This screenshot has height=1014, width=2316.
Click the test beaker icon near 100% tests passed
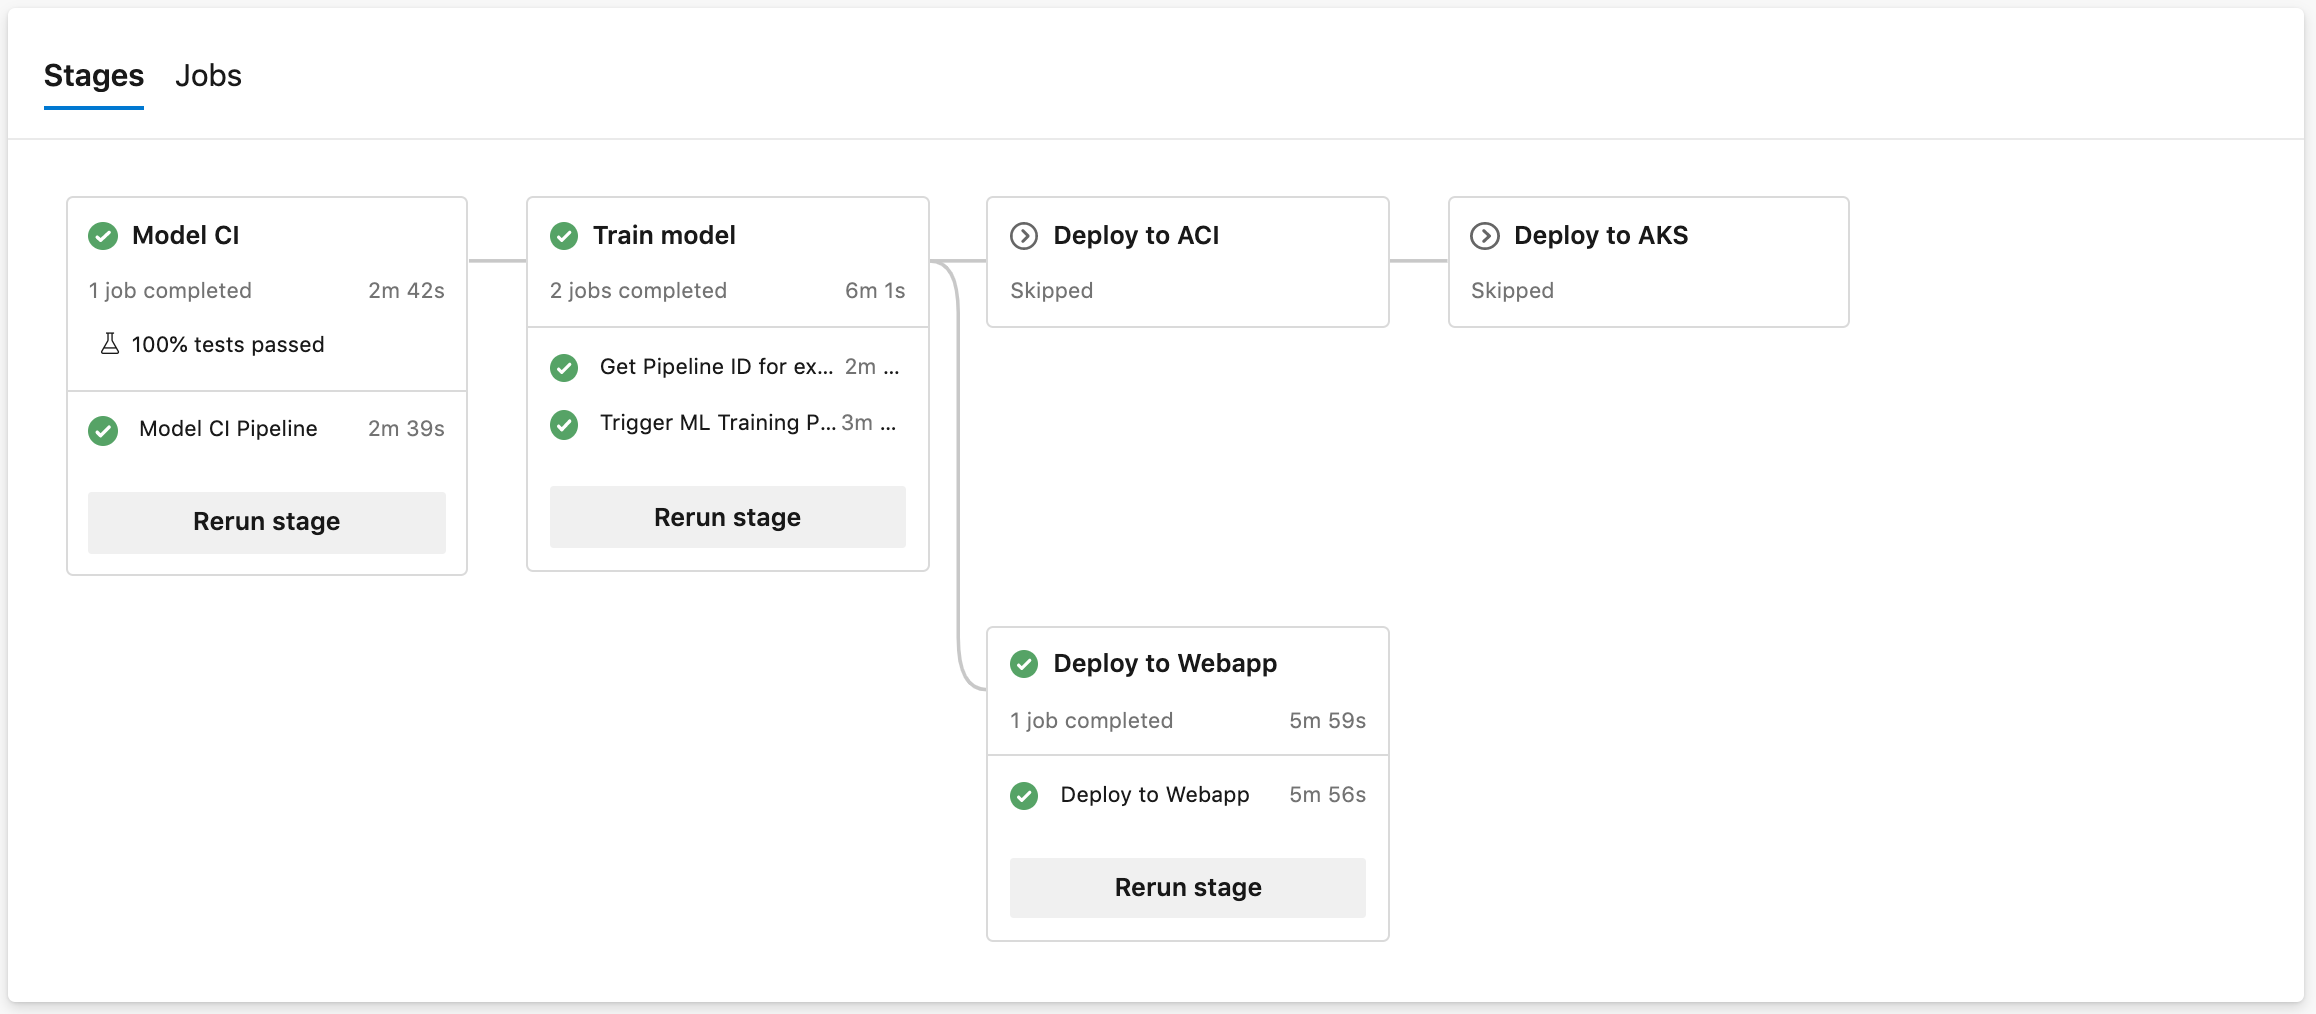tap(110, 344)
